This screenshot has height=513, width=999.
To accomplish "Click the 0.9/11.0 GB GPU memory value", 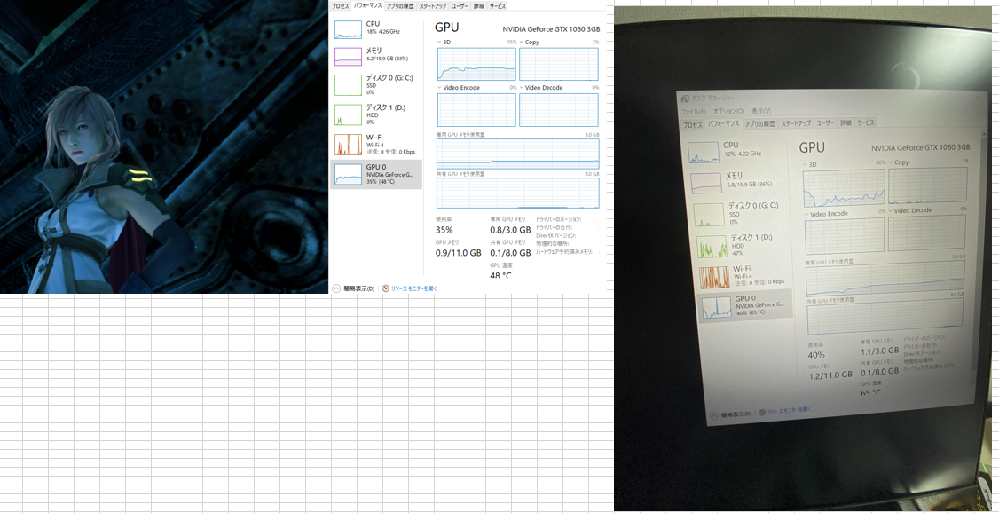I will (459, 253).
